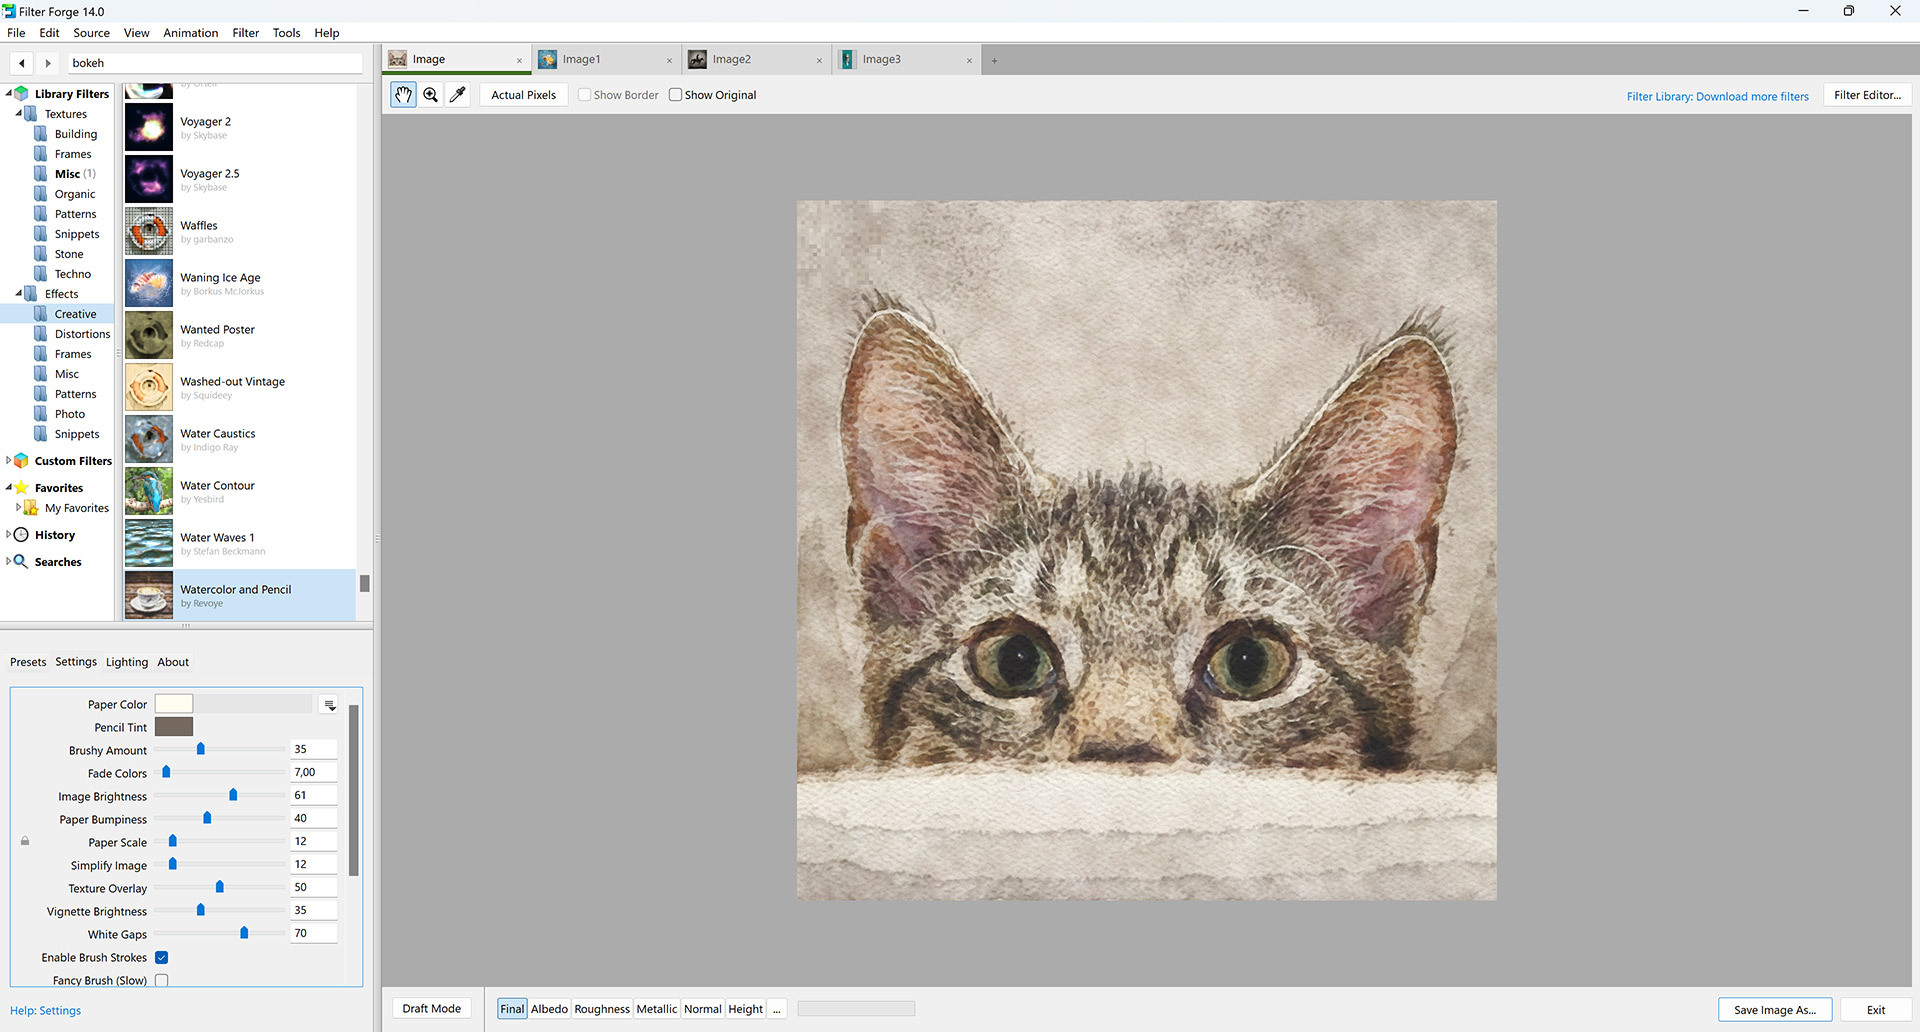1920x1032 pixels.
Task: Collapse the Library Filters tree node
Action: 9,93
